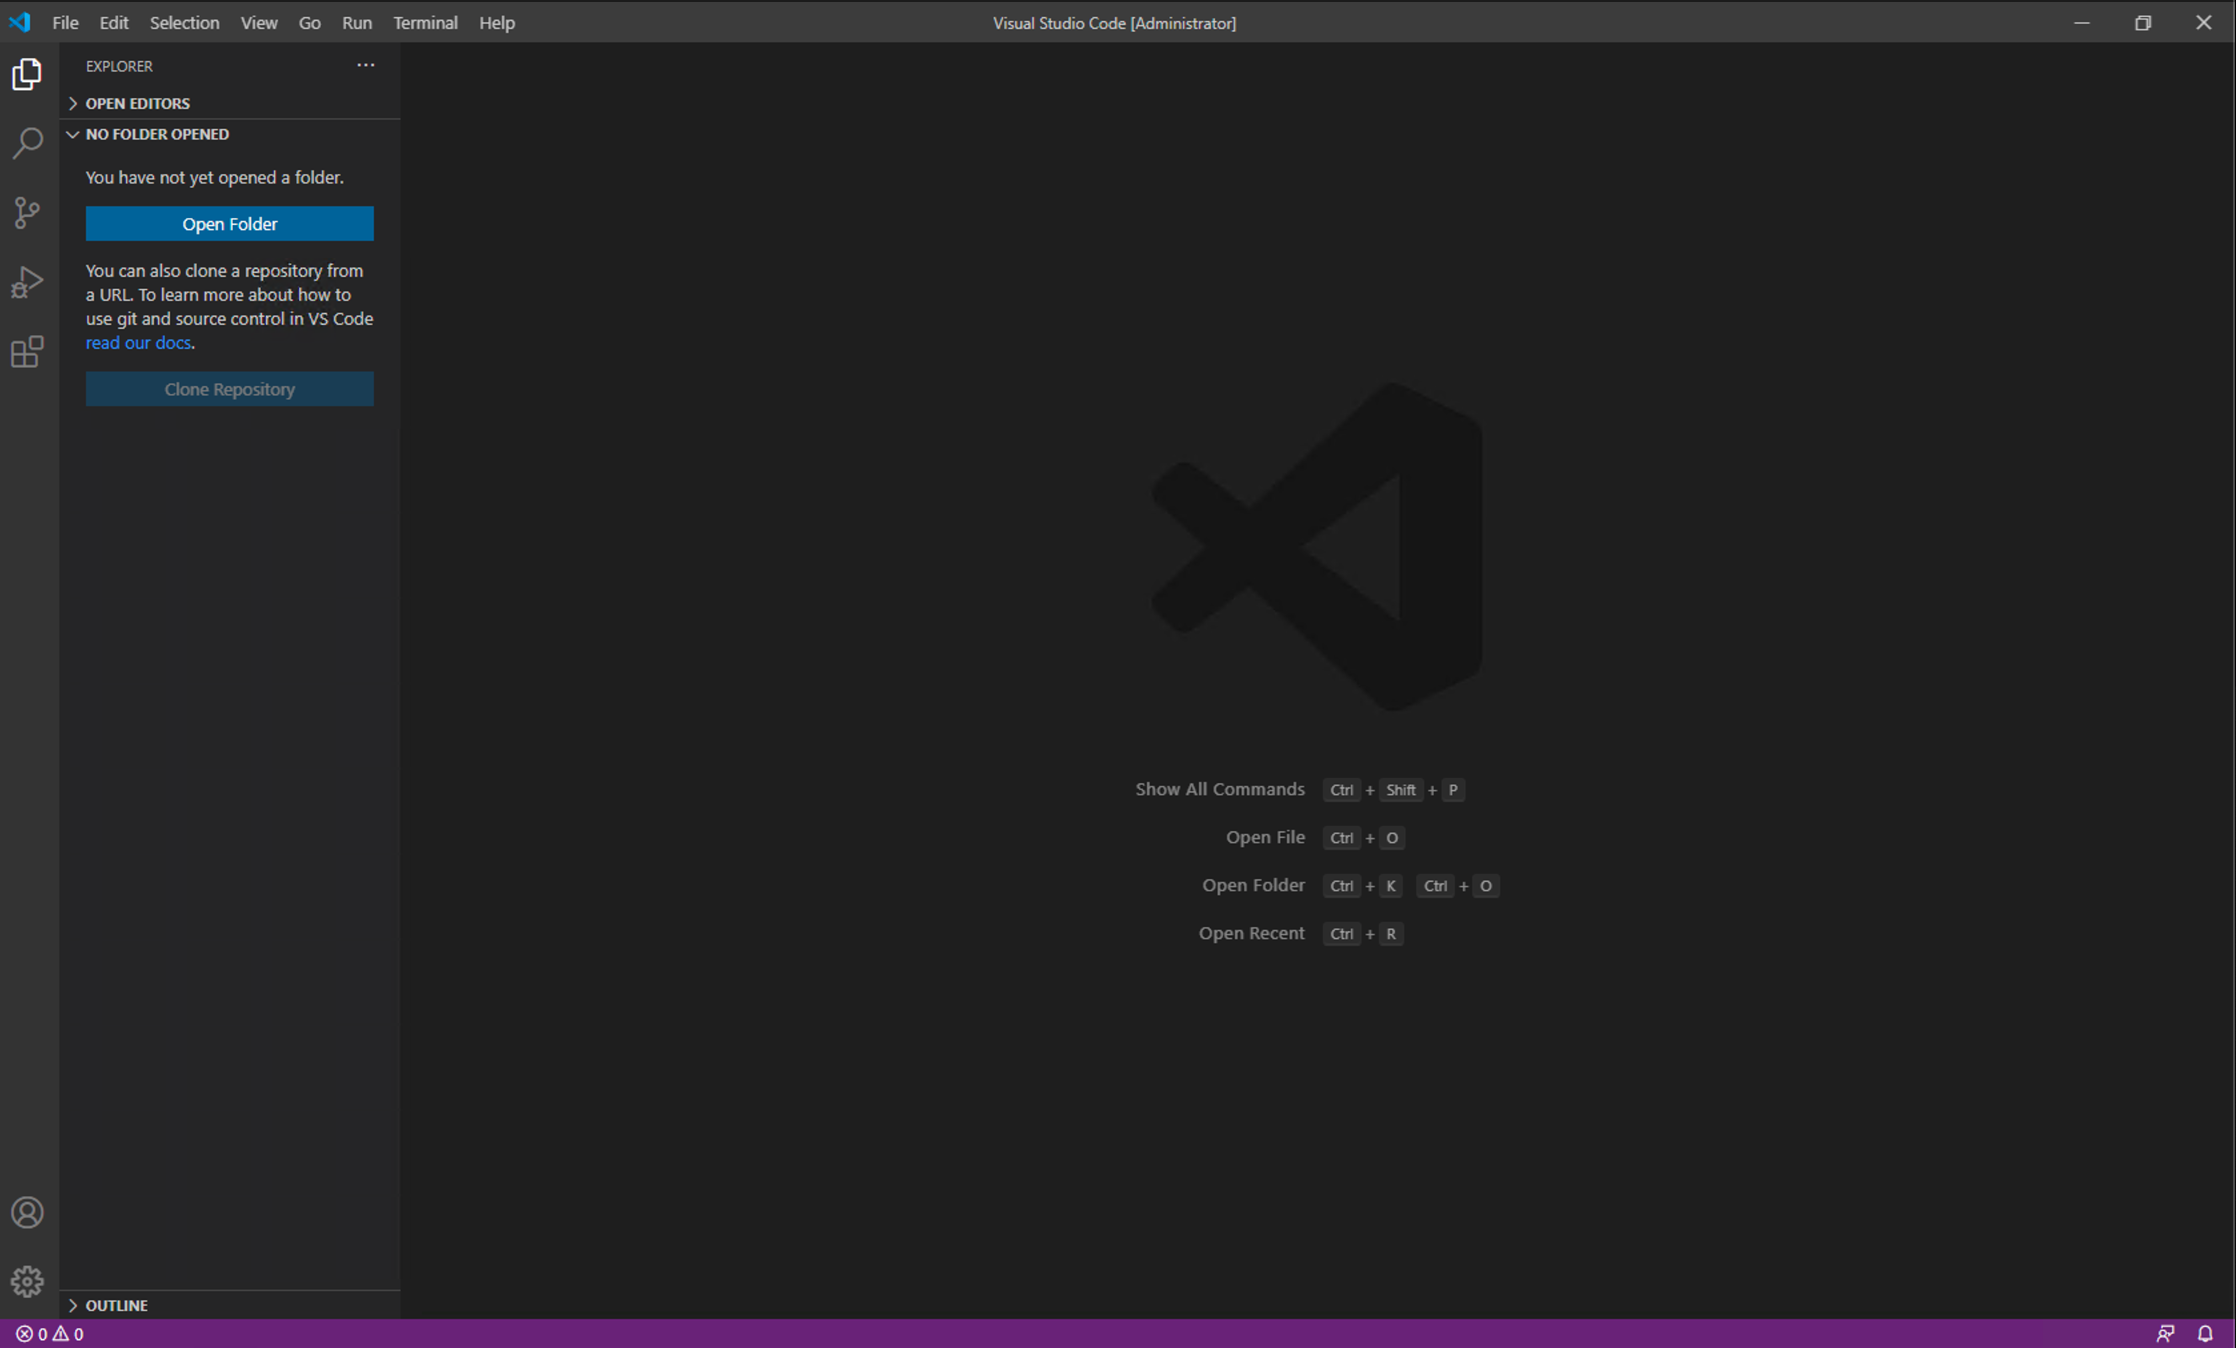
Task: Open the Terminal menu
Action: (x=425, y=22)
